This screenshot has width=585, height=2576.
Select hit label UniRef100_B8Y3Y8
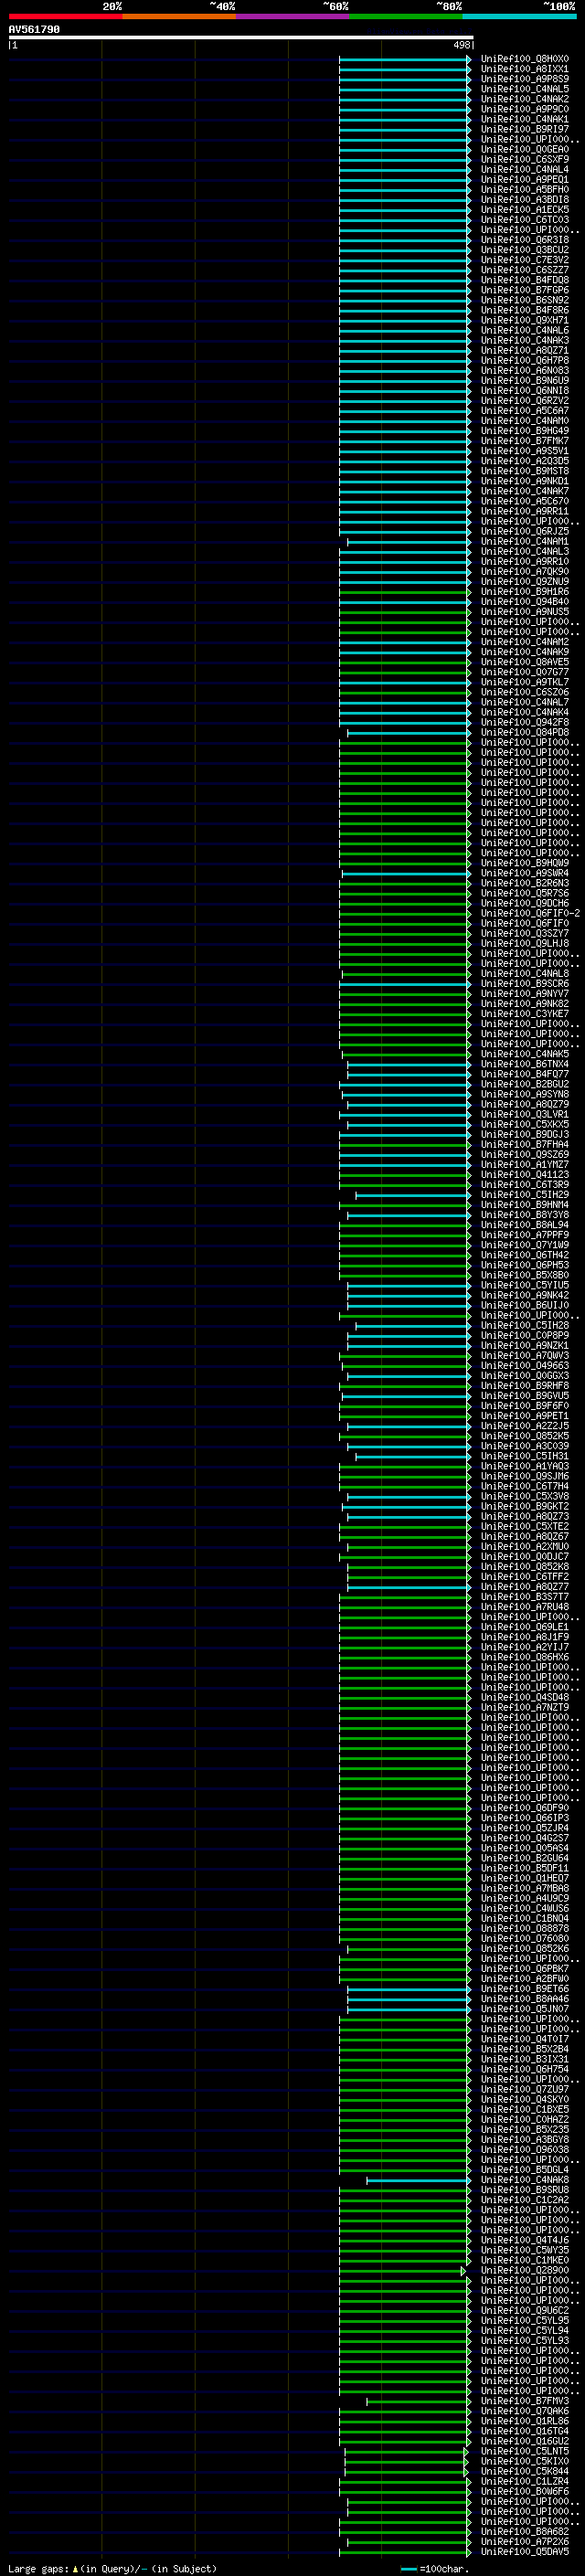coord(524,1214)
